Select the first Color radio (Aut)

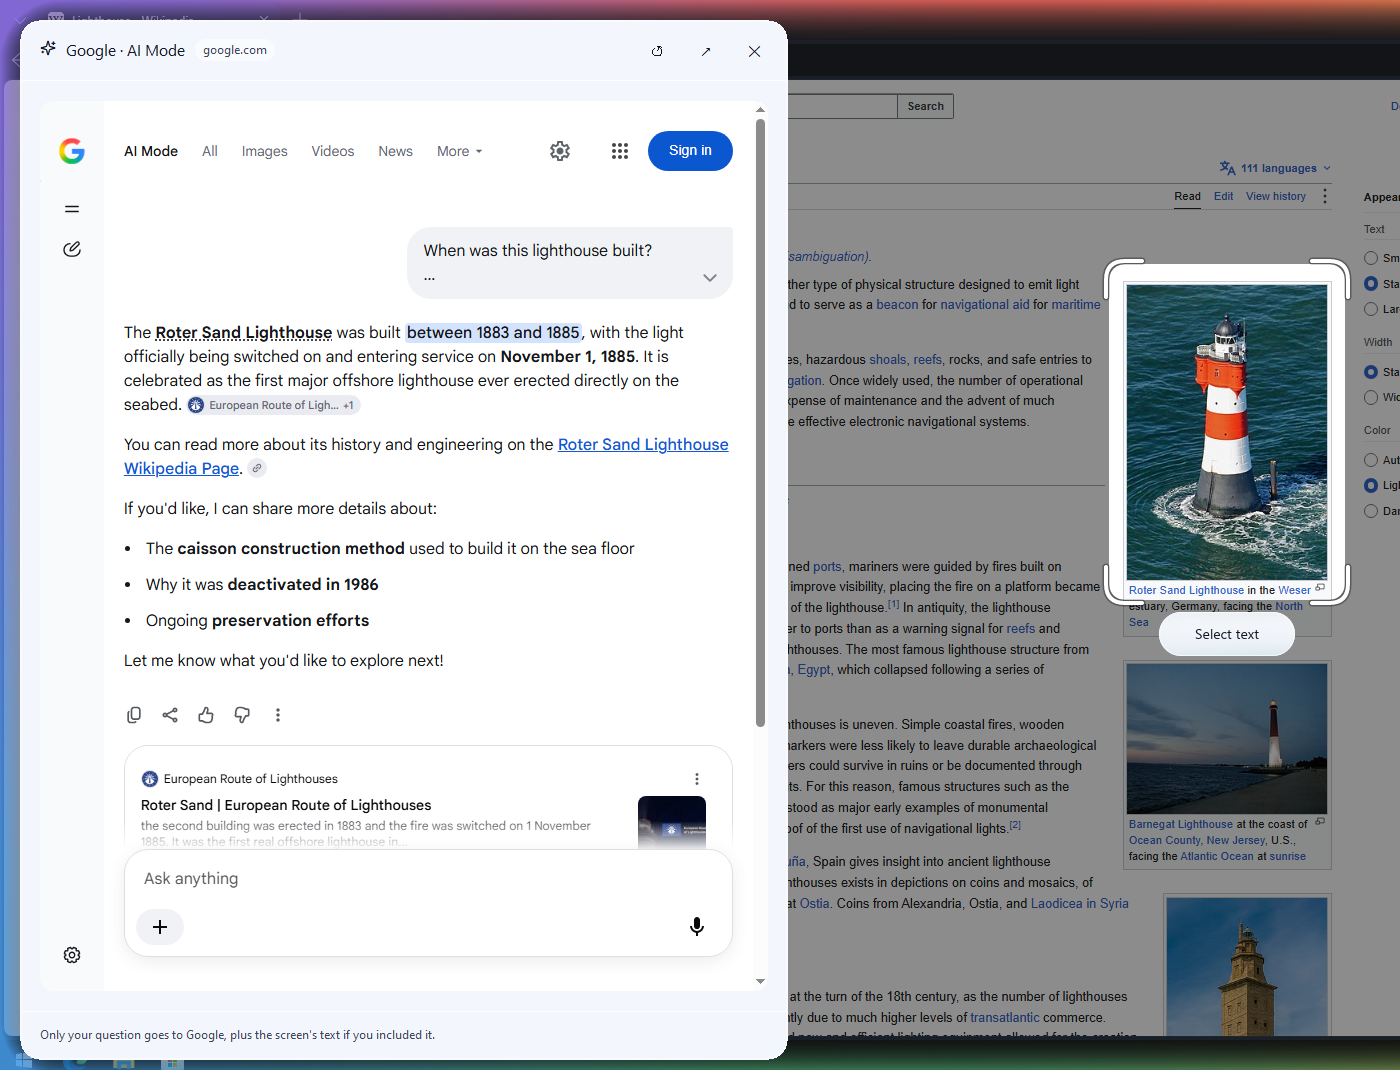pyautogui.click(x=1371, y=460)
